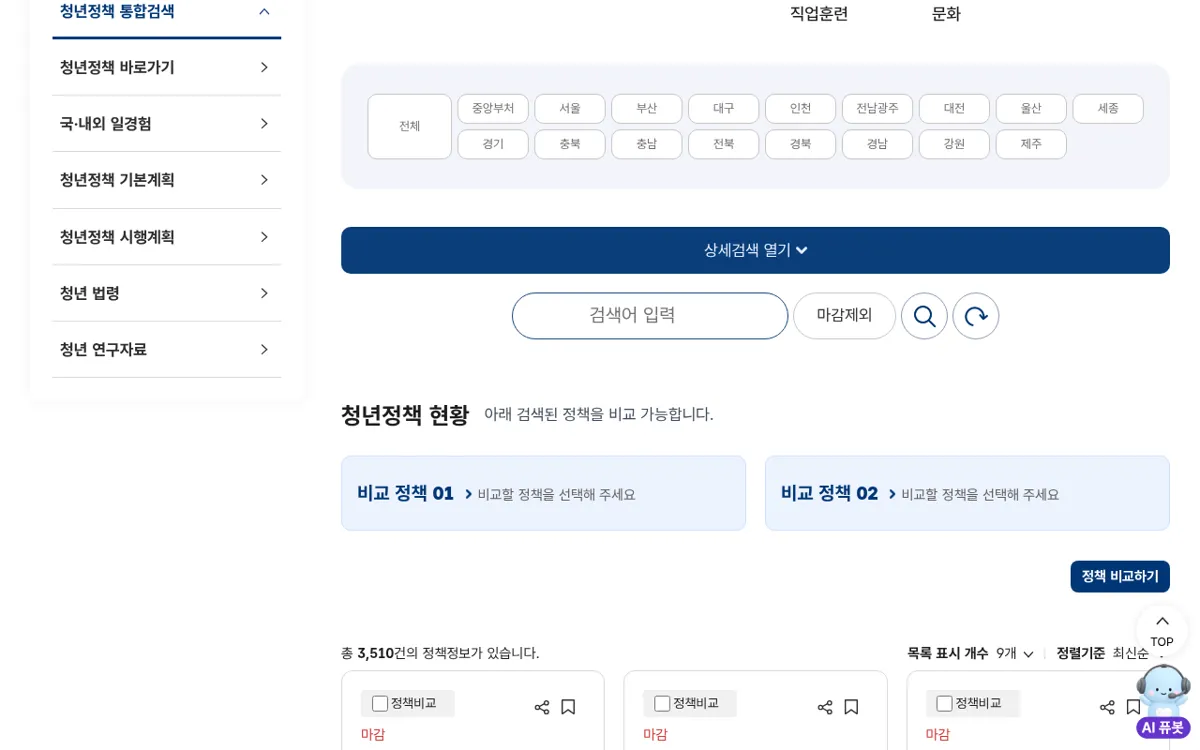Select the 중앙부처 region filter

click(493, 109)
